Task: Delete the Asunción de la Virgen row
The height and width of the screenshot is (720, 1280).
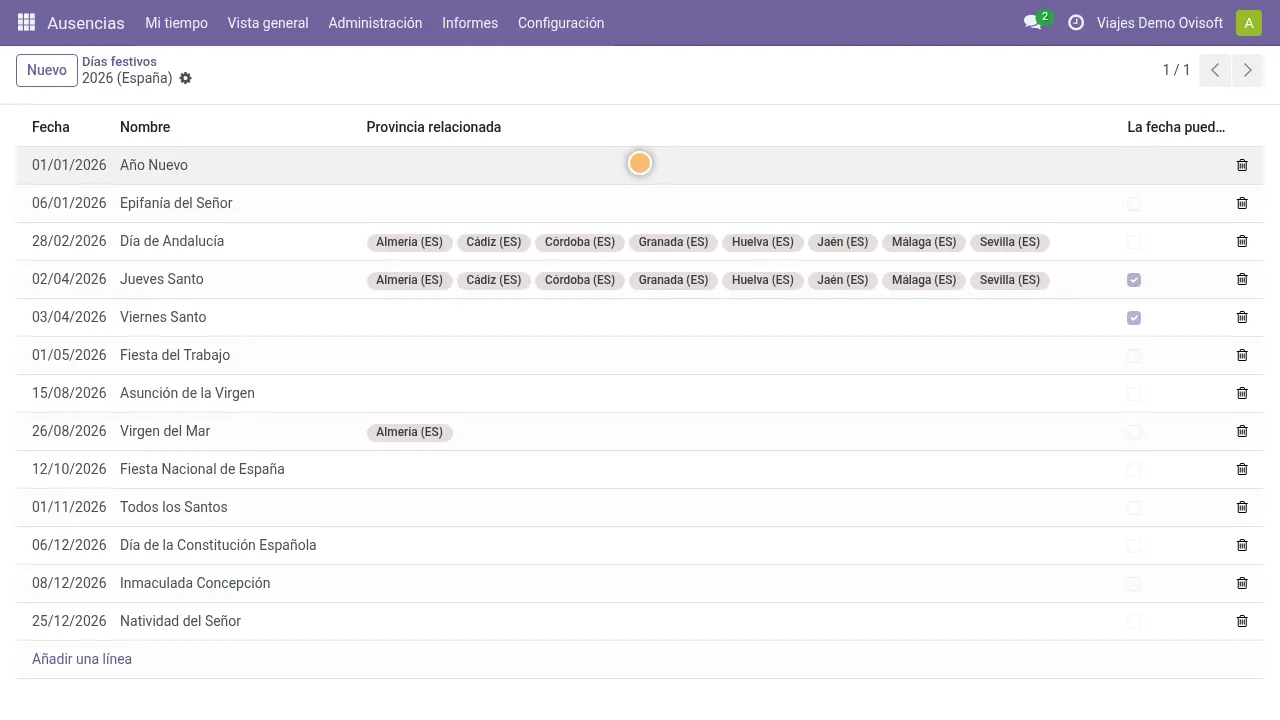Action: pyautogui.click(x=1242, y=393)
